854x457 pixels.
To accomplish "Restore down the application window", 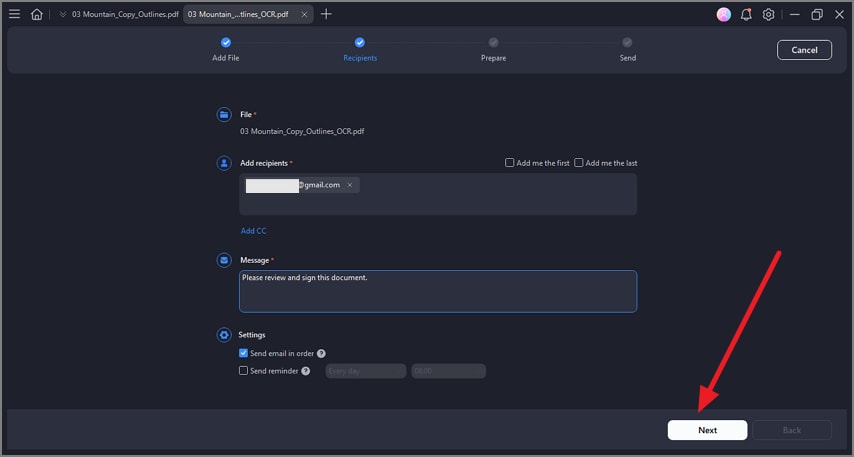I will (x=817, y=15).
